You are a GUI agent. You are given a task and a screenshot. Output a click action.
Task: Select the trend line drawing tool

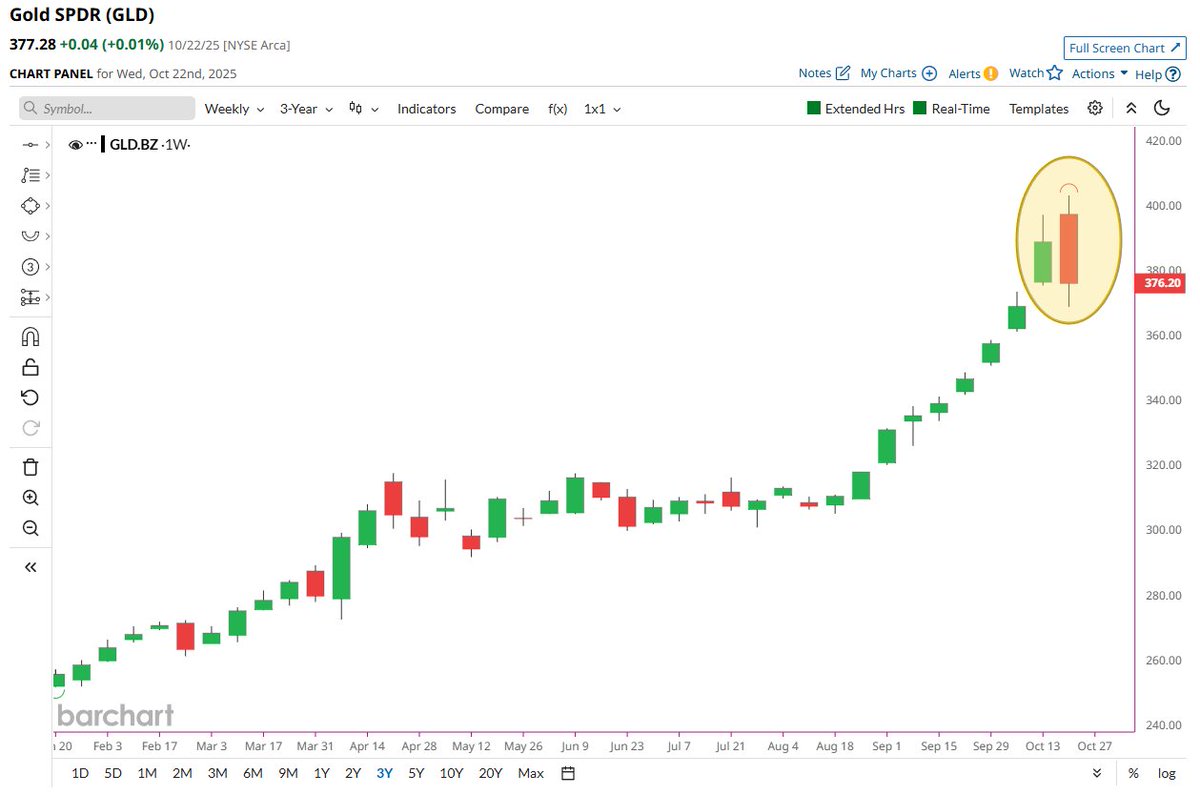click(29, 145)
